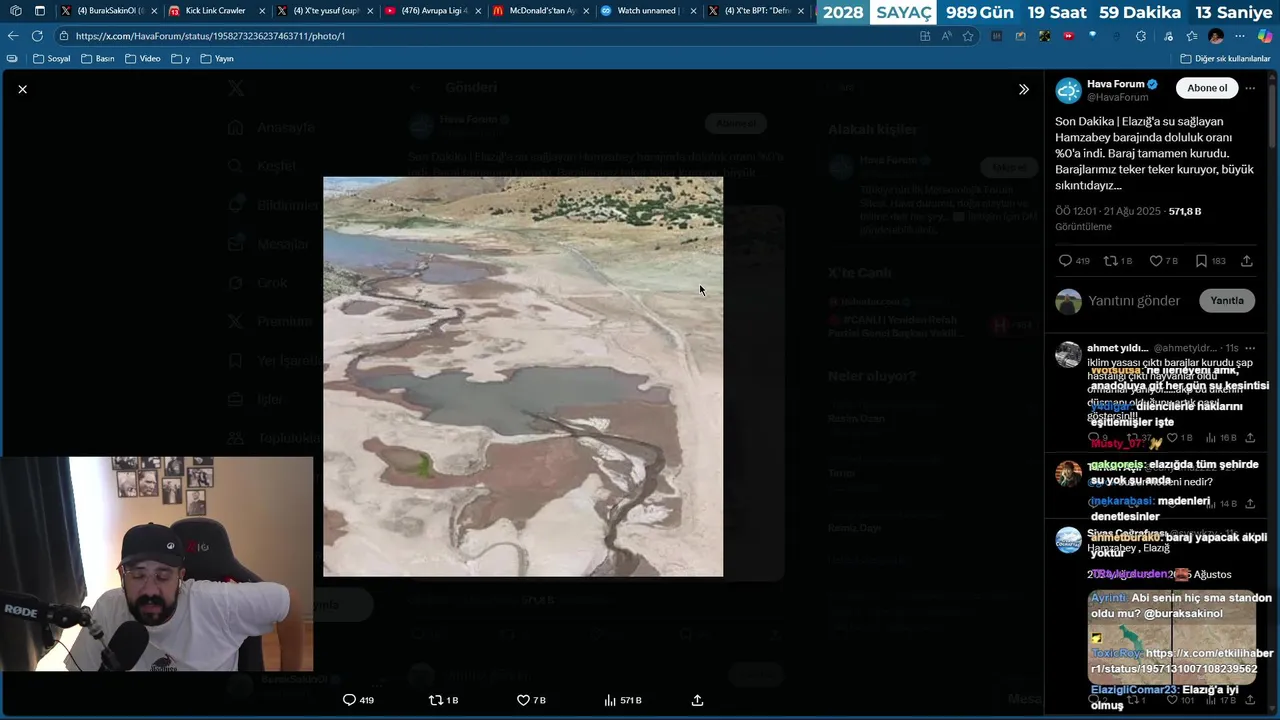The image size is (1280, 720).
Task: Click the equalizer extension icon in toolbar
Action: (x=996, y=36)
